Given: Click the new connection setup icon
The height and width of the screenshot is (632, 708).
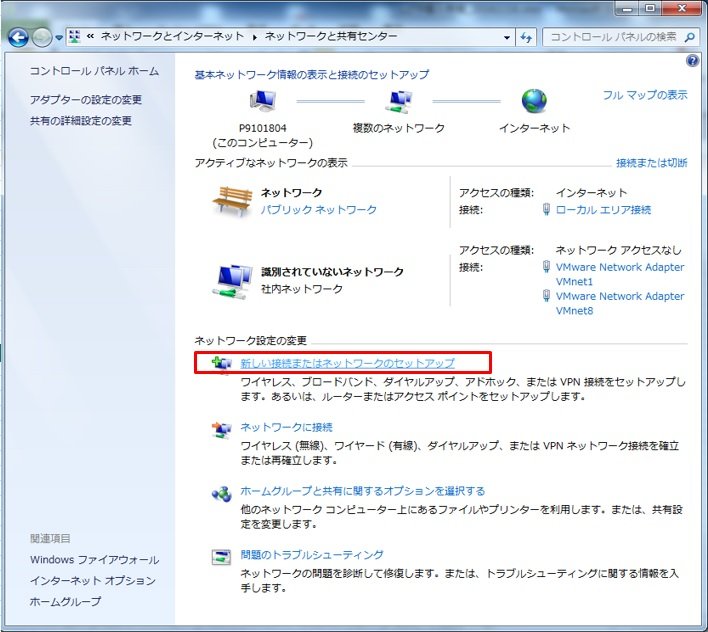Looking at the screenshot, I should coord(221,363).
